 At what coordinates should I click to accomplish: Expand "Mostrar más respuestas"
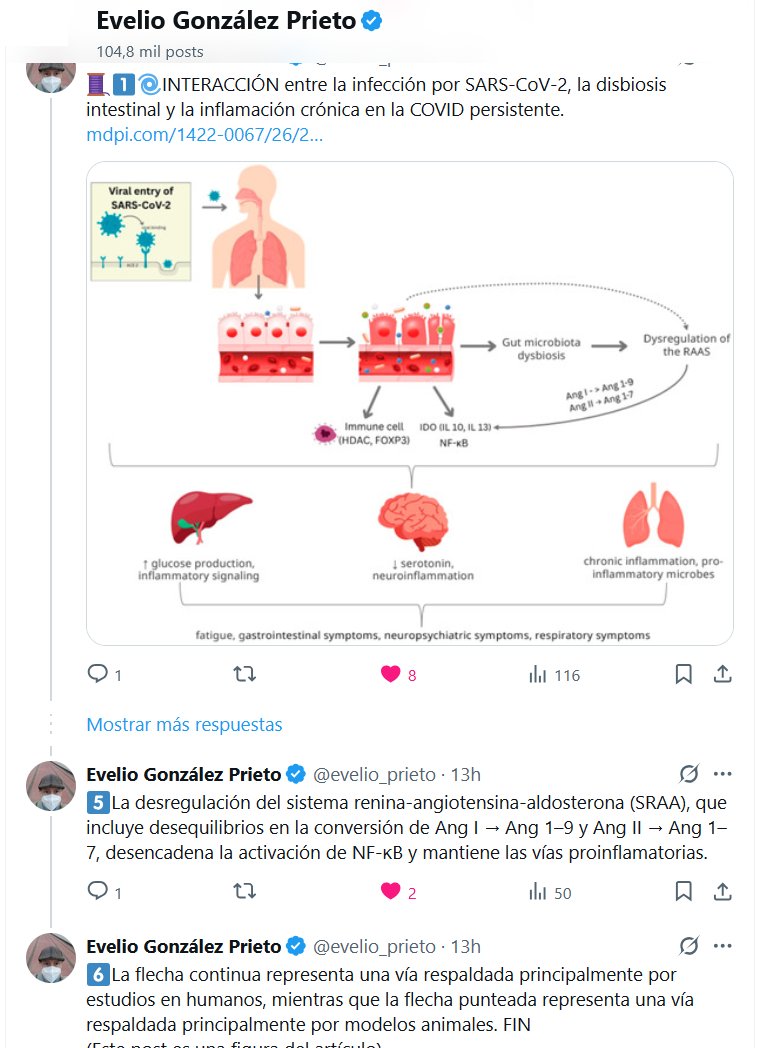pos(184,724)
